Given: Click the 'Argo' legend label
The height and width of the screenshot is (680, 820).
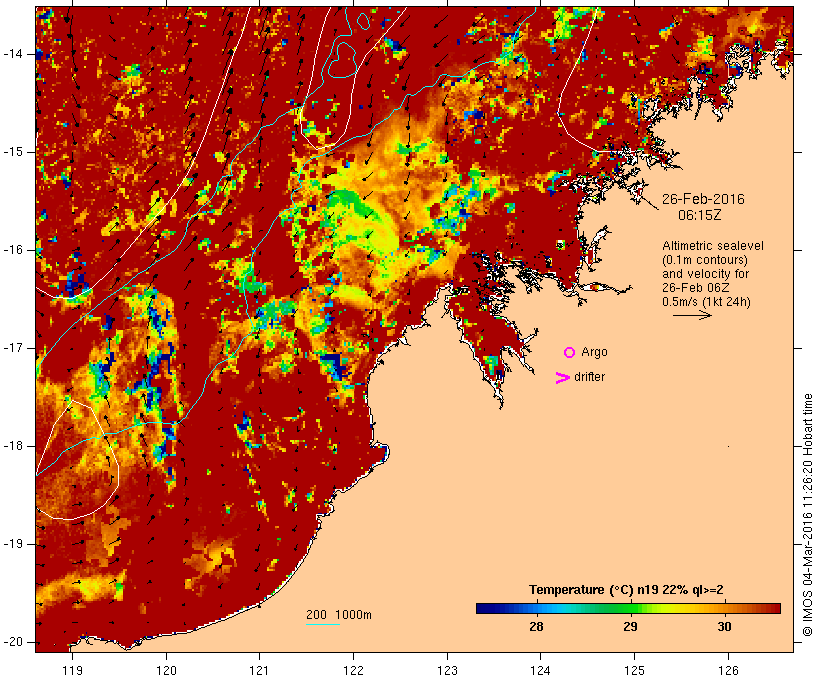Looking at the screenshot, I should [594, 353].
